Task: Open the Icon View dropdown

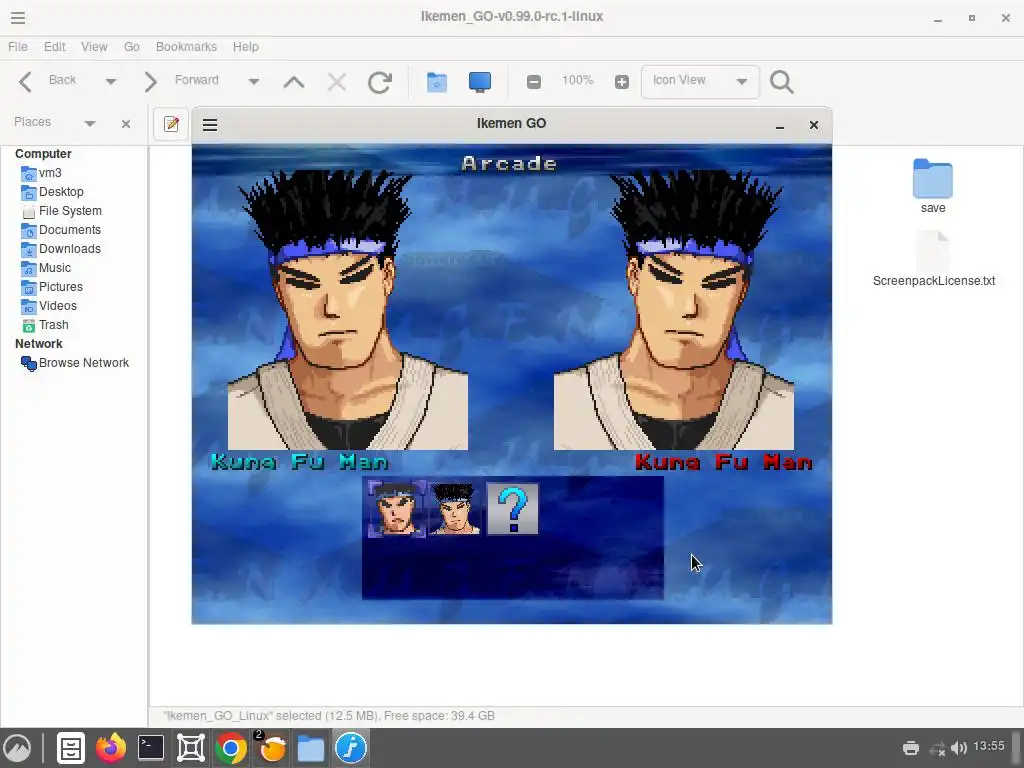Action: tap(700, 82)
